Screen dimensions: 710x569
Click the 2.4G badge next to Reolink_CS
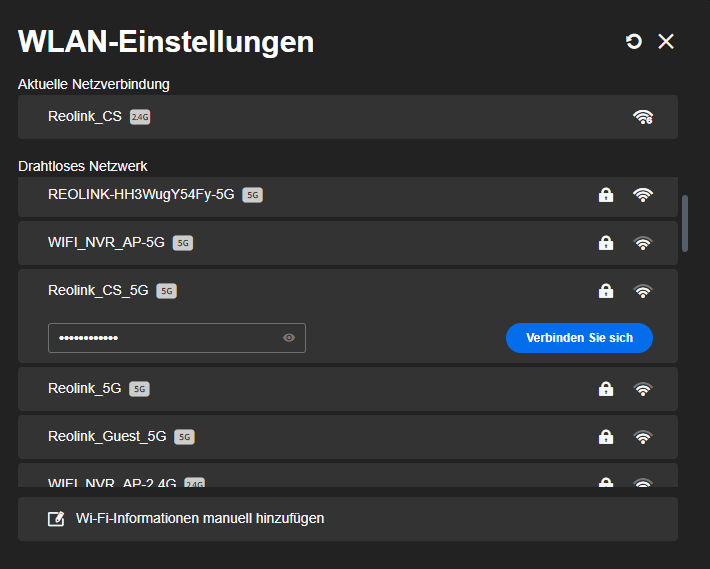(140, 117)
